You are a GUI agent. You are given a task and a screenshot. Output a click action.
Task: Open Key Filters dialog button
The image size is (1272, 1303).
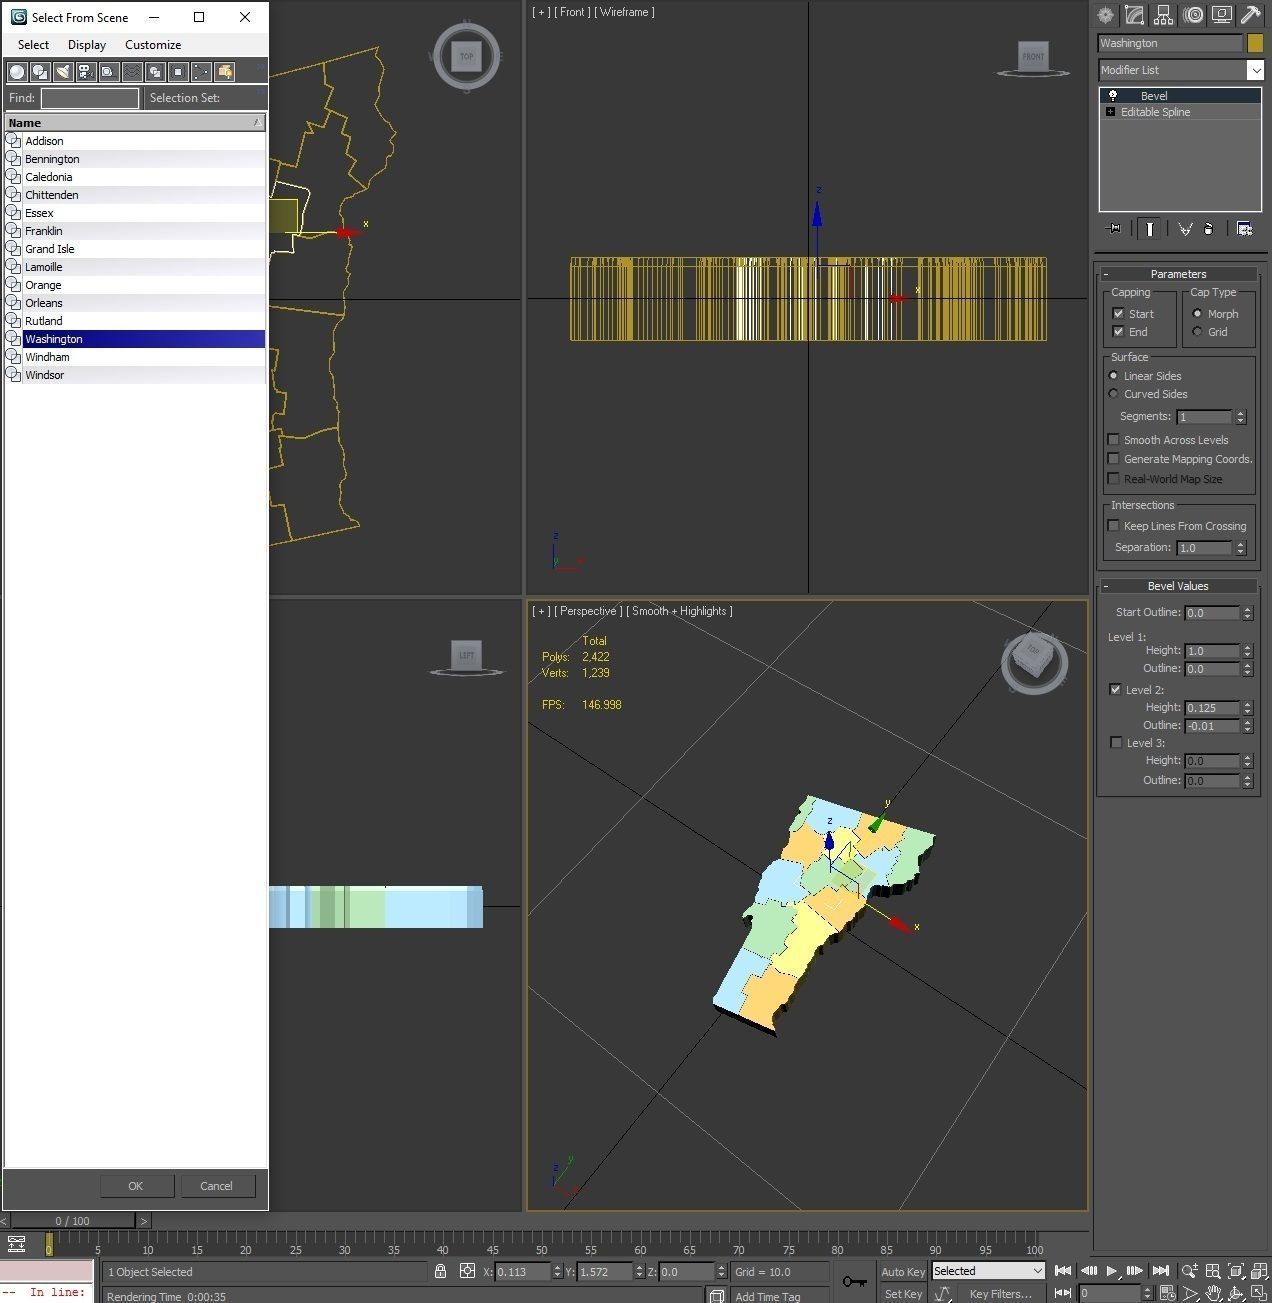point(1000,1294)
